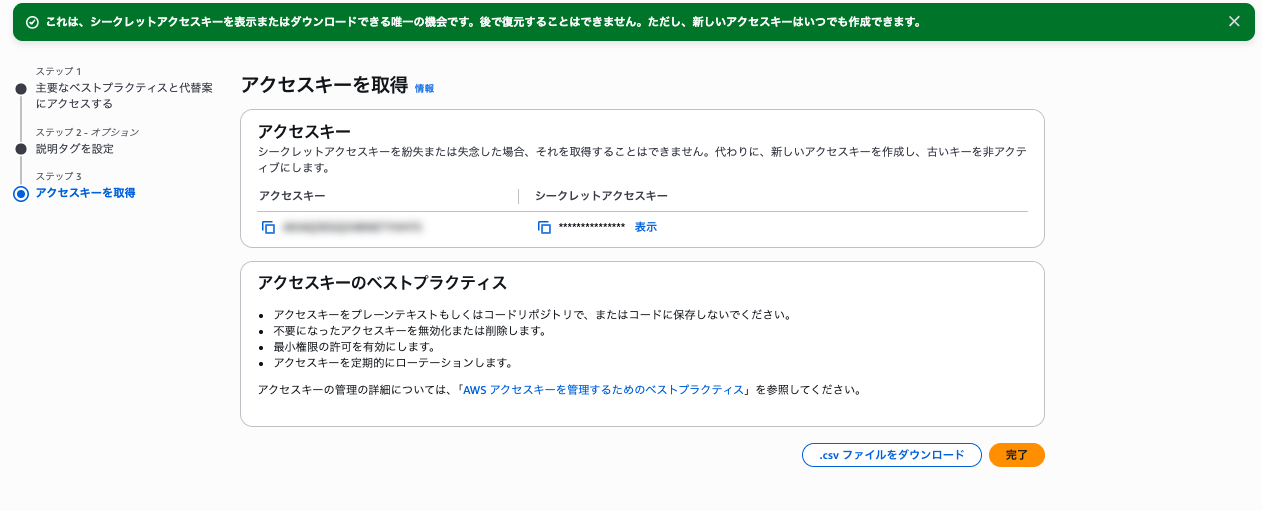
Task: Click the masked secret key asterisks
Action: (592, 227)
